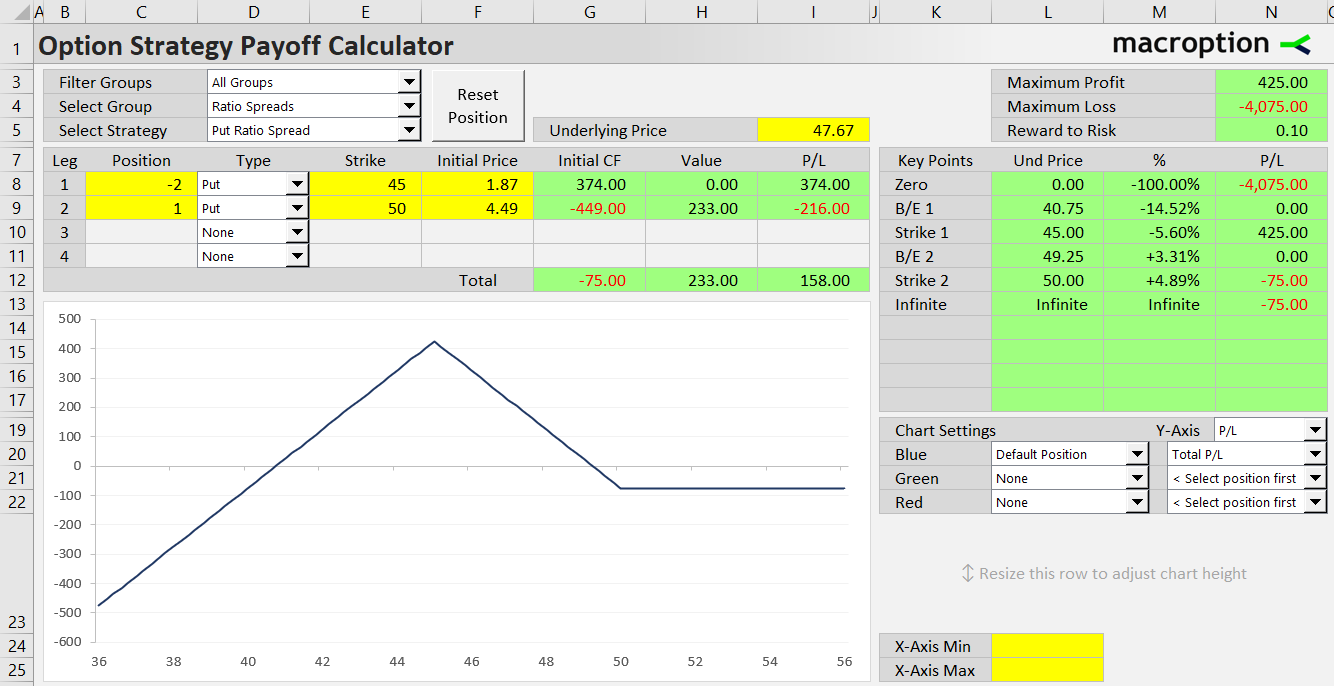
Task: Click the macroption logo icon
Action: coord(1295,44)
